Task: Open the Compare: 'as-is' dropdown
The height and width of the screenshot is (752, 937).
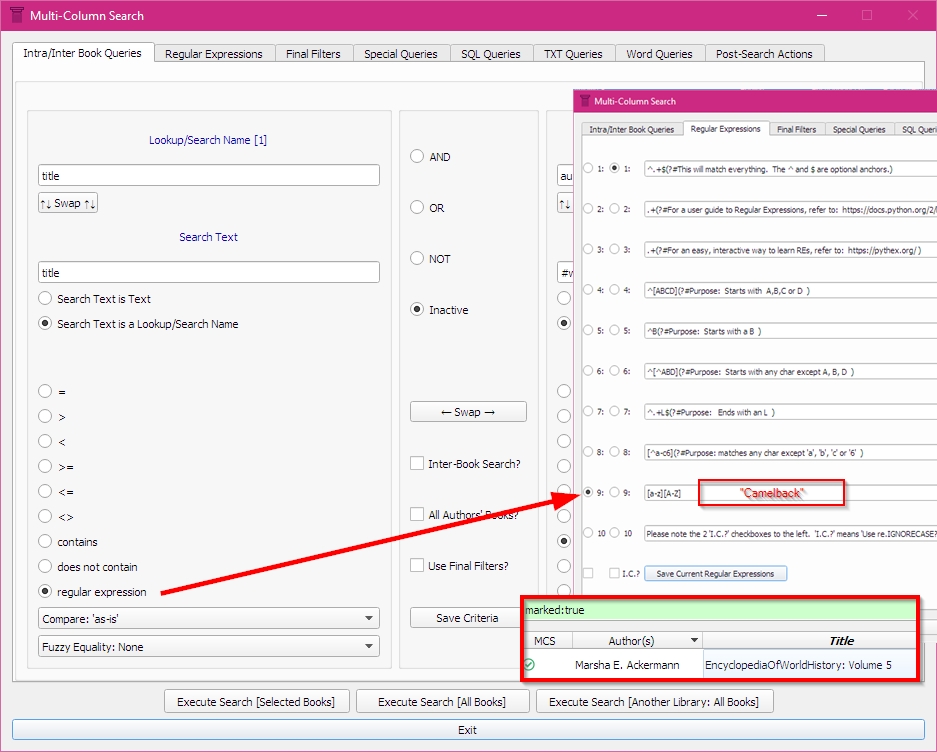Action: point(209,618)
